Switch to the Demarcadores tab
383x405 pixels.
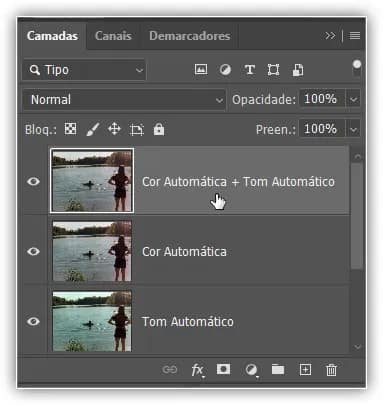[190, 36]
